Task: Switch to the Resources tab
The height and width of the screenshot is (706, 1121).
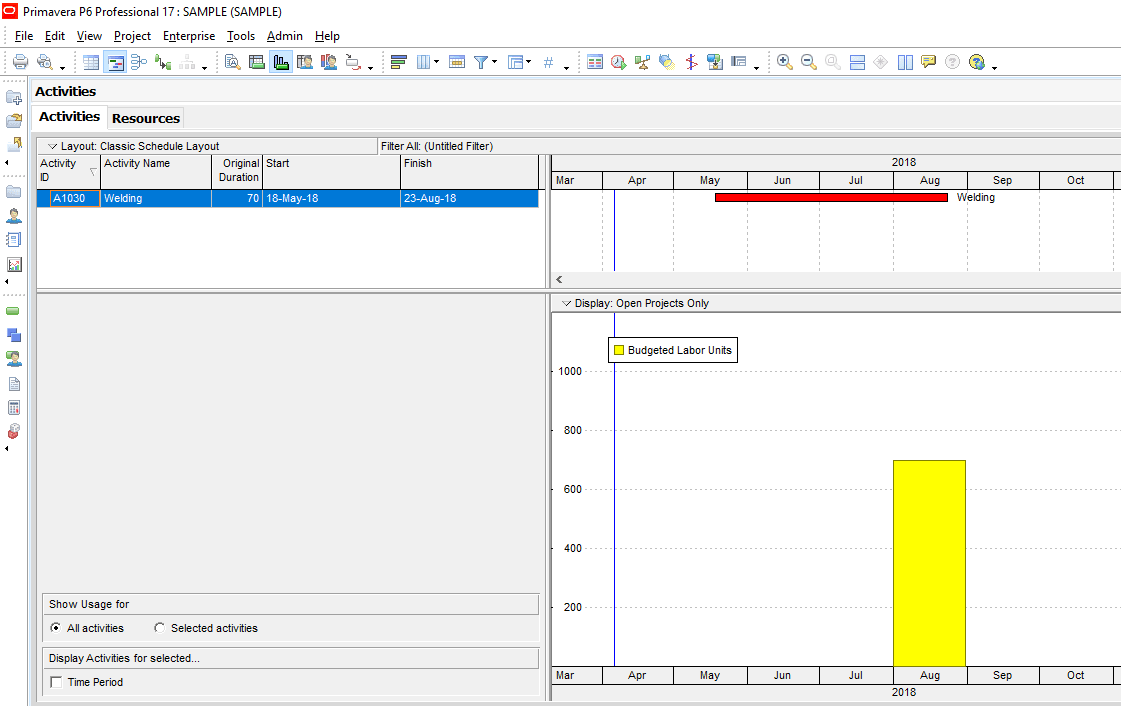Action: pyautogui.click(x=146, y=119)
